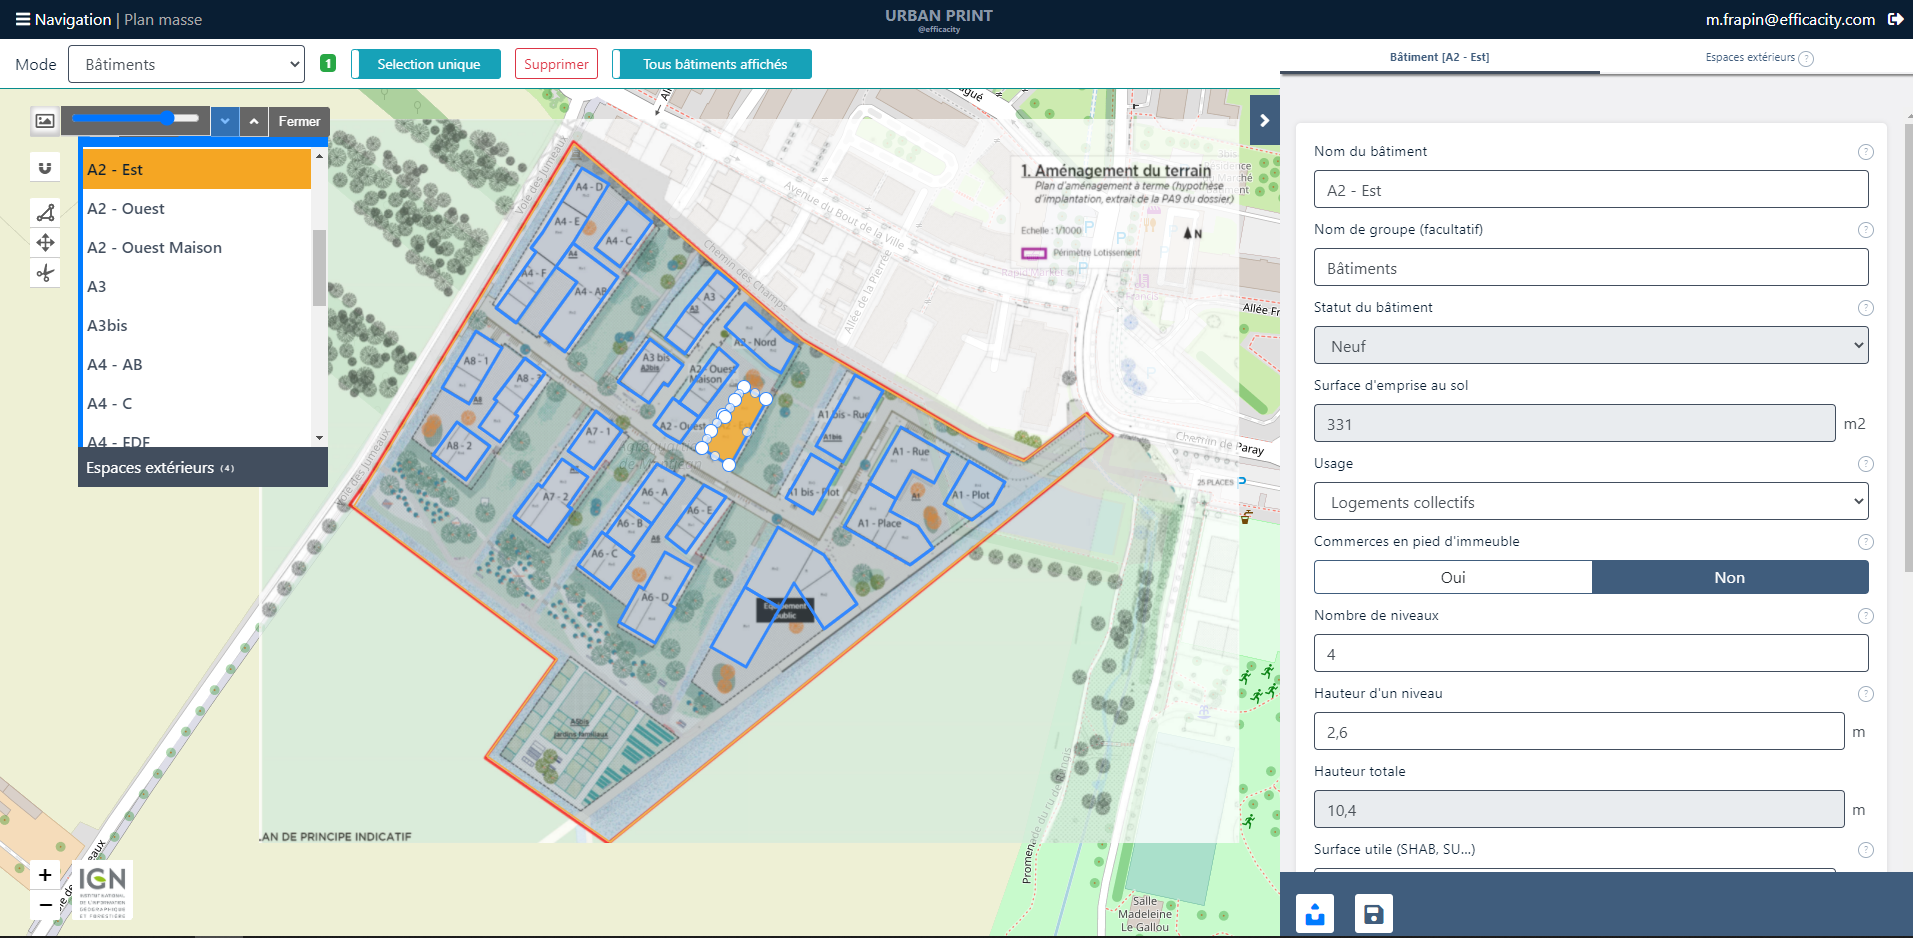Select Non for ground-floor shops

(x=1729, y=577)
